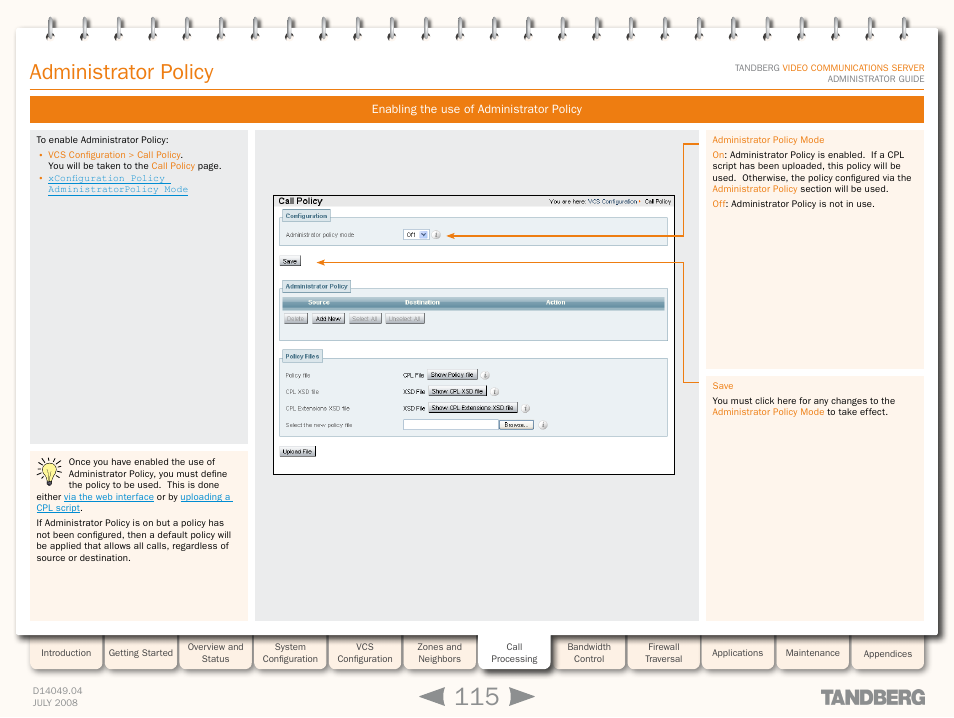This screenshot has width=954, height=718.
Task: Click the Unselect All button
Action: pyautogui.click(x=405, y=319)
